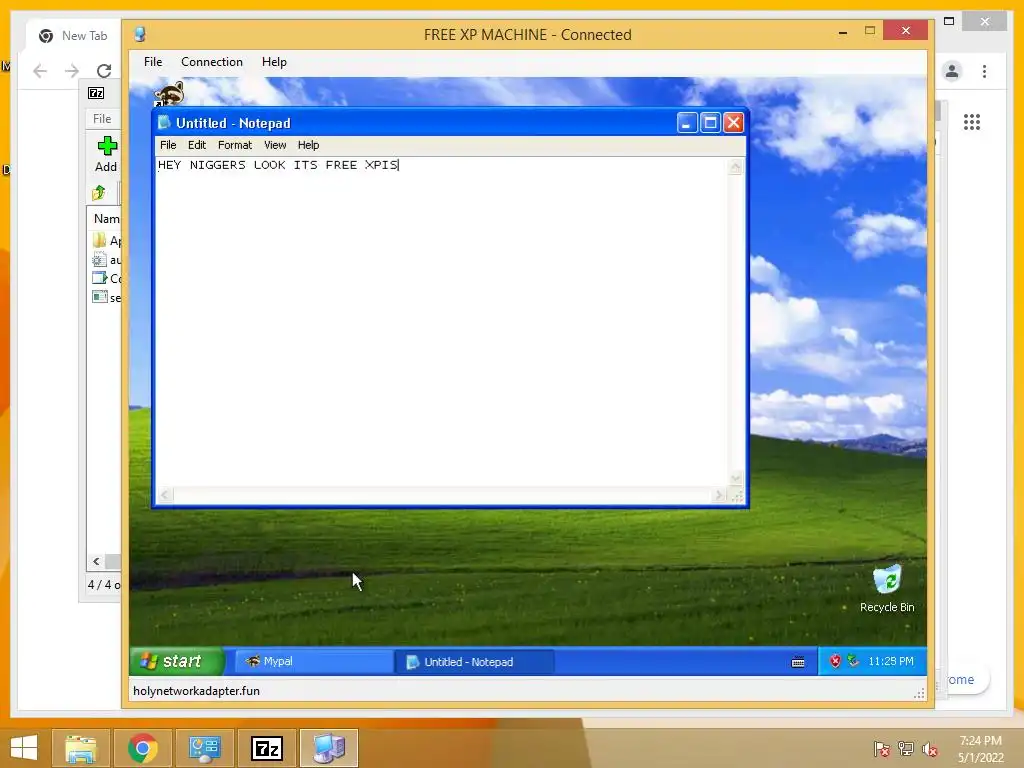Viewport: 1024px width, 768px height.
Task: Click Notepad horizontal scrollbar right arrow
Action: [720, 495]
